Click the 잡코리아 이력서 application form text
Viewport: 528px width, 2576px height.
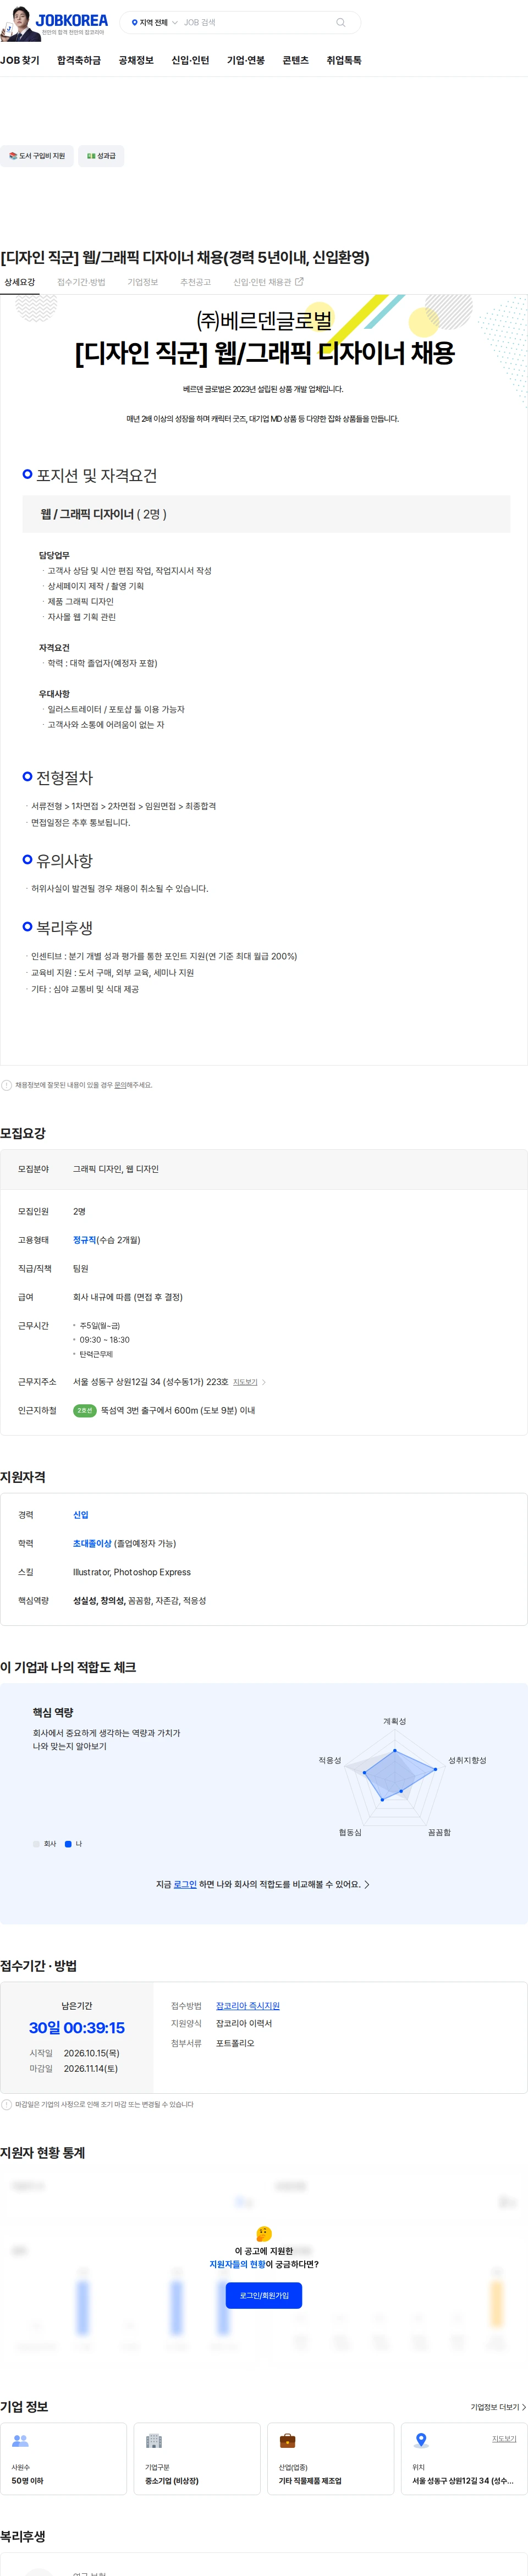coord(244,2023)
